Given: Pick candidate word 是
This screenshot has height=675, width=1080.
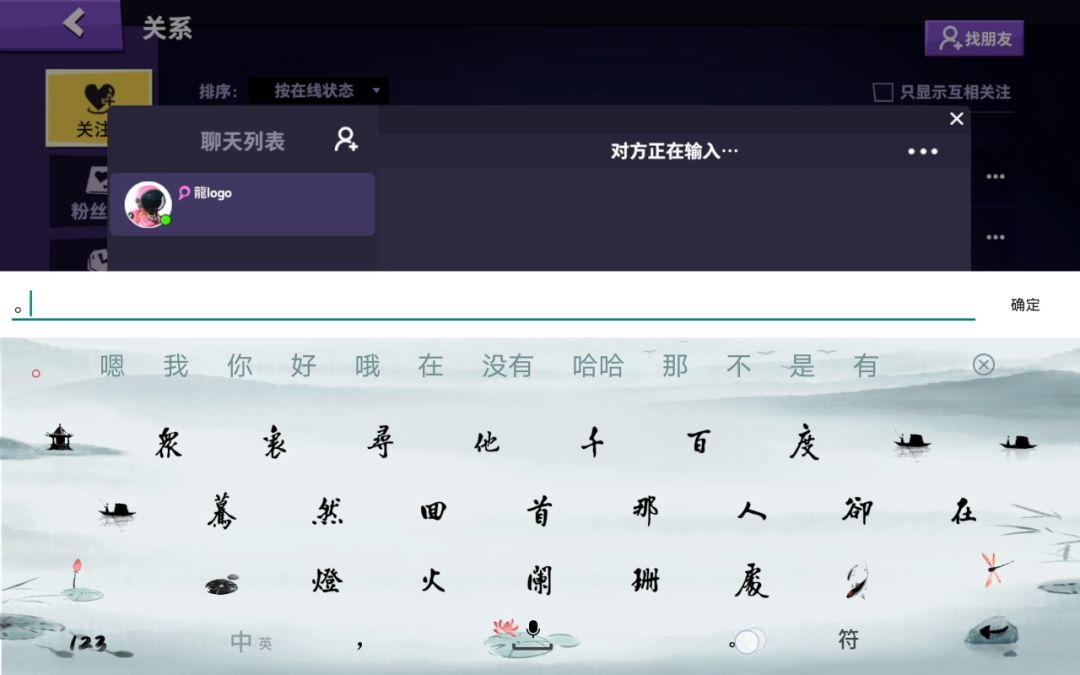Looking at the screenshot, I should tap(802, 365).
